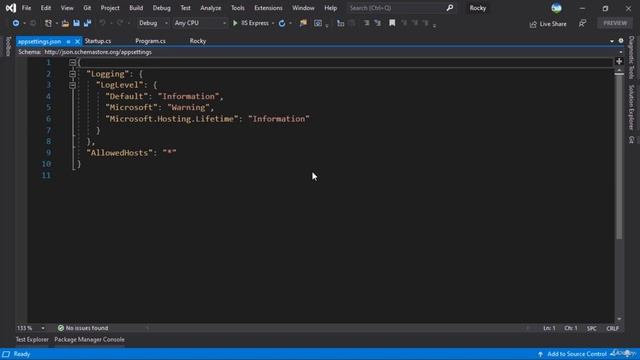
Task: Open the Extensions menu
Action: (268, 8)
